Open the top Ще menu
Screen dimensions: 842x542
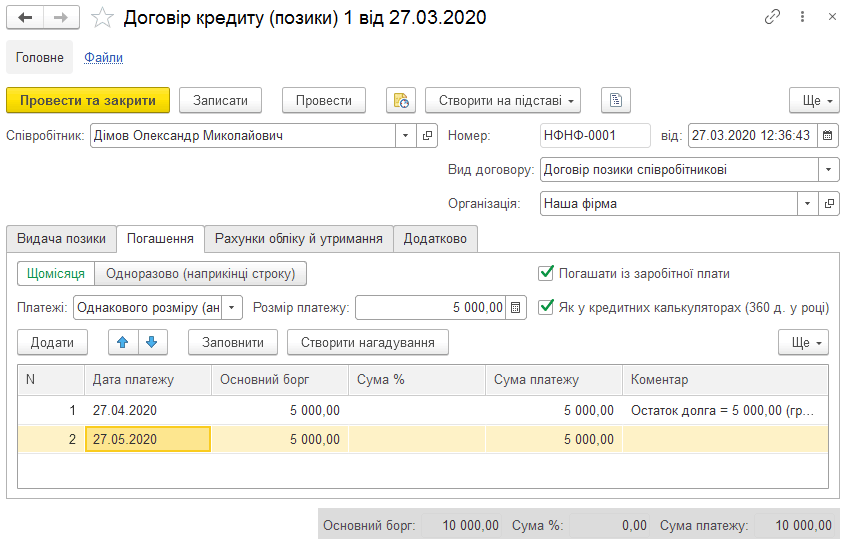pos(814,100)
